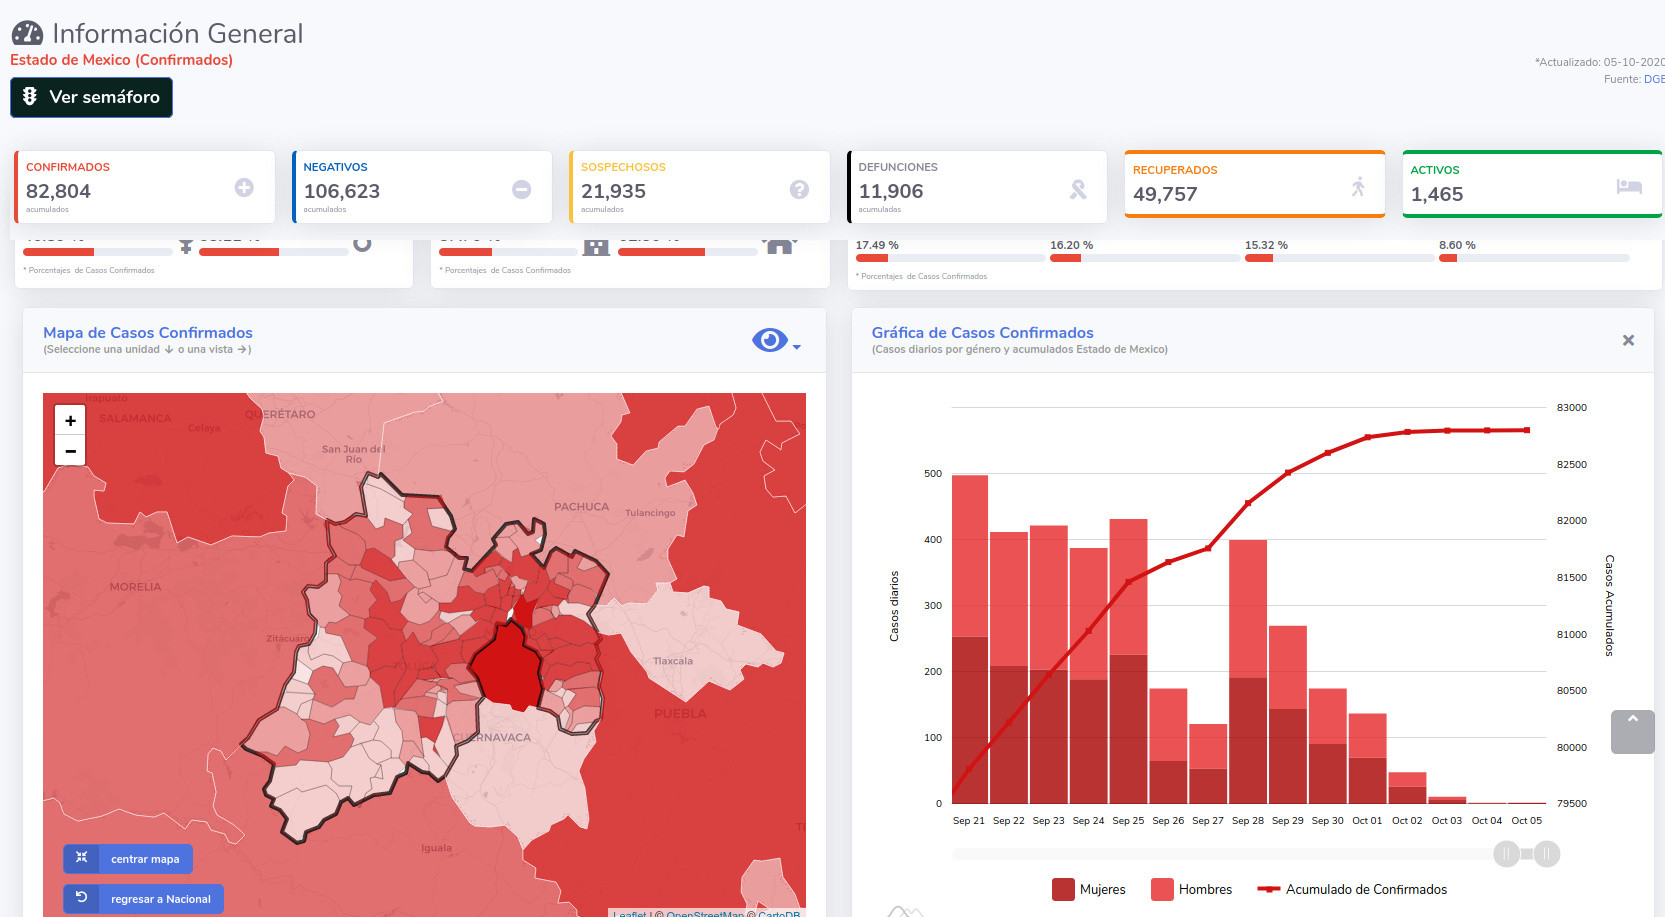Click the Ver semáforo button

pos(91,97)
